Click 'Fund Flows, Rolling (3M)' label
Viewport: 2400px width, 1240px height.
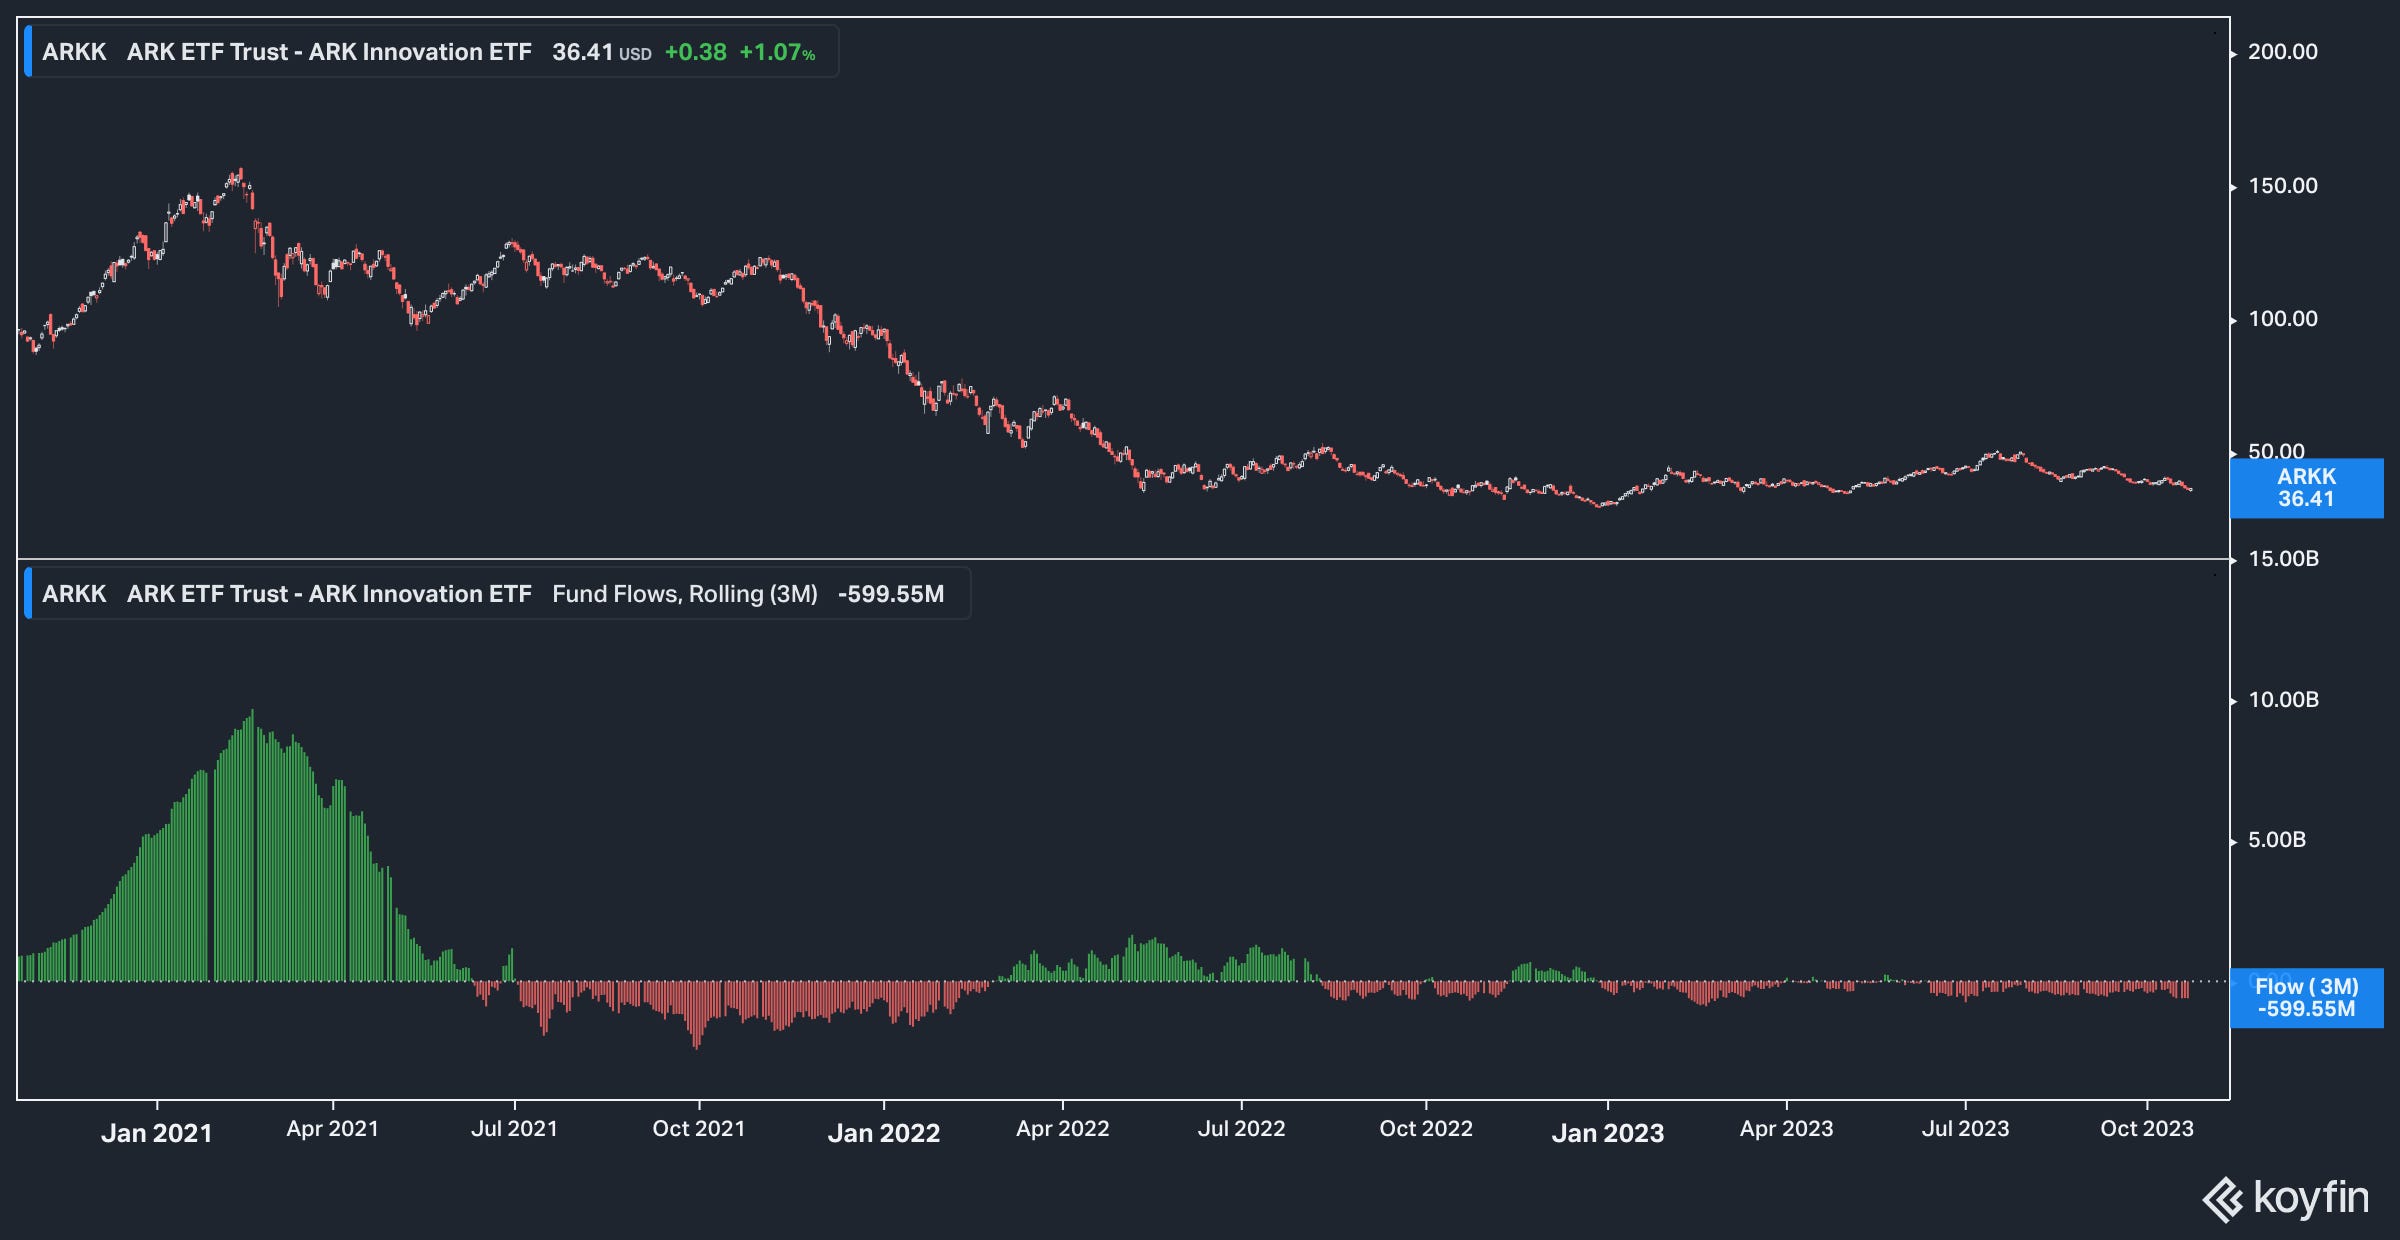[x=685, y=594]
